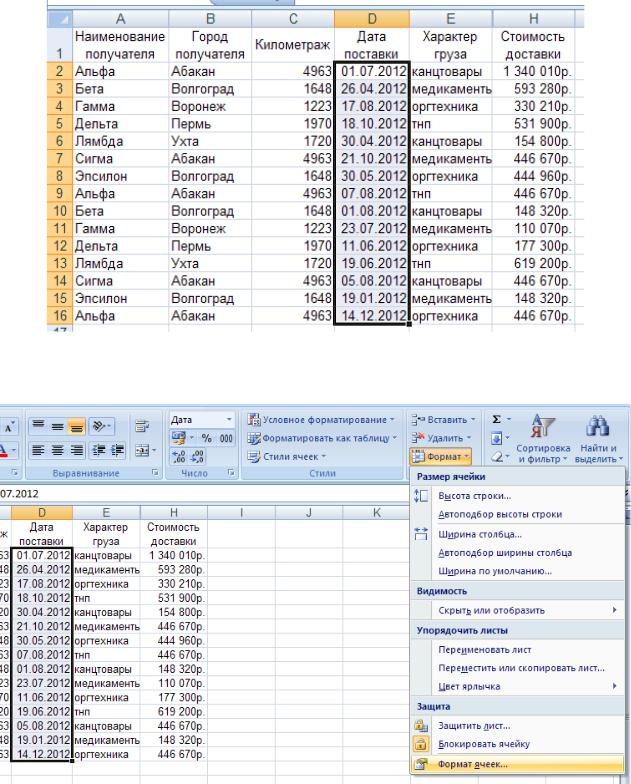Choose 'Защитить лист...' menu item
The image size is (631, 784).
[518, 726]
